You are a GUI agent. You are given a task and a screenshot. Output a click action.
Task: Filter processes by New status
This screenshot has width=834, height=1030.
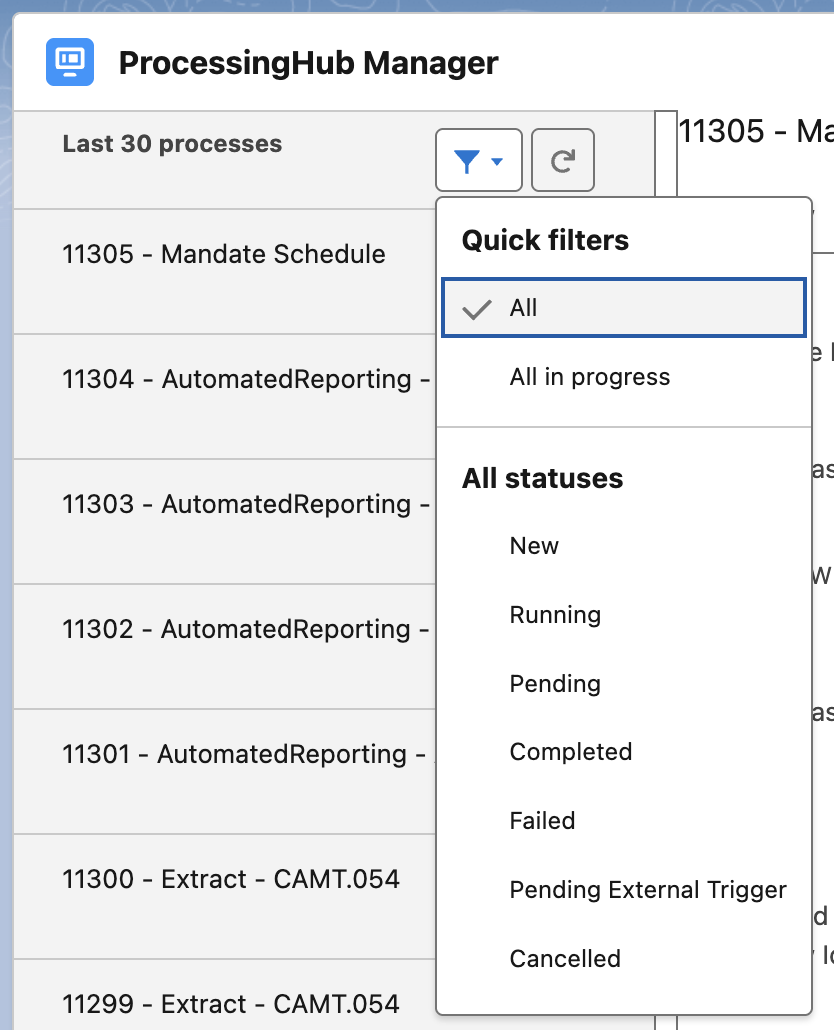tap(534, 546)
